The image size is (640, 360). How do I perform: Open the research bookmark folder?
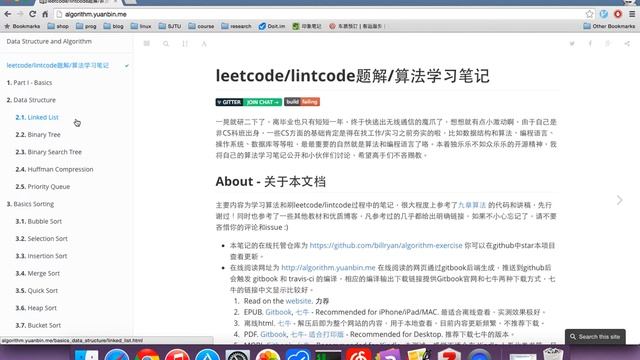tap(236, 26)
